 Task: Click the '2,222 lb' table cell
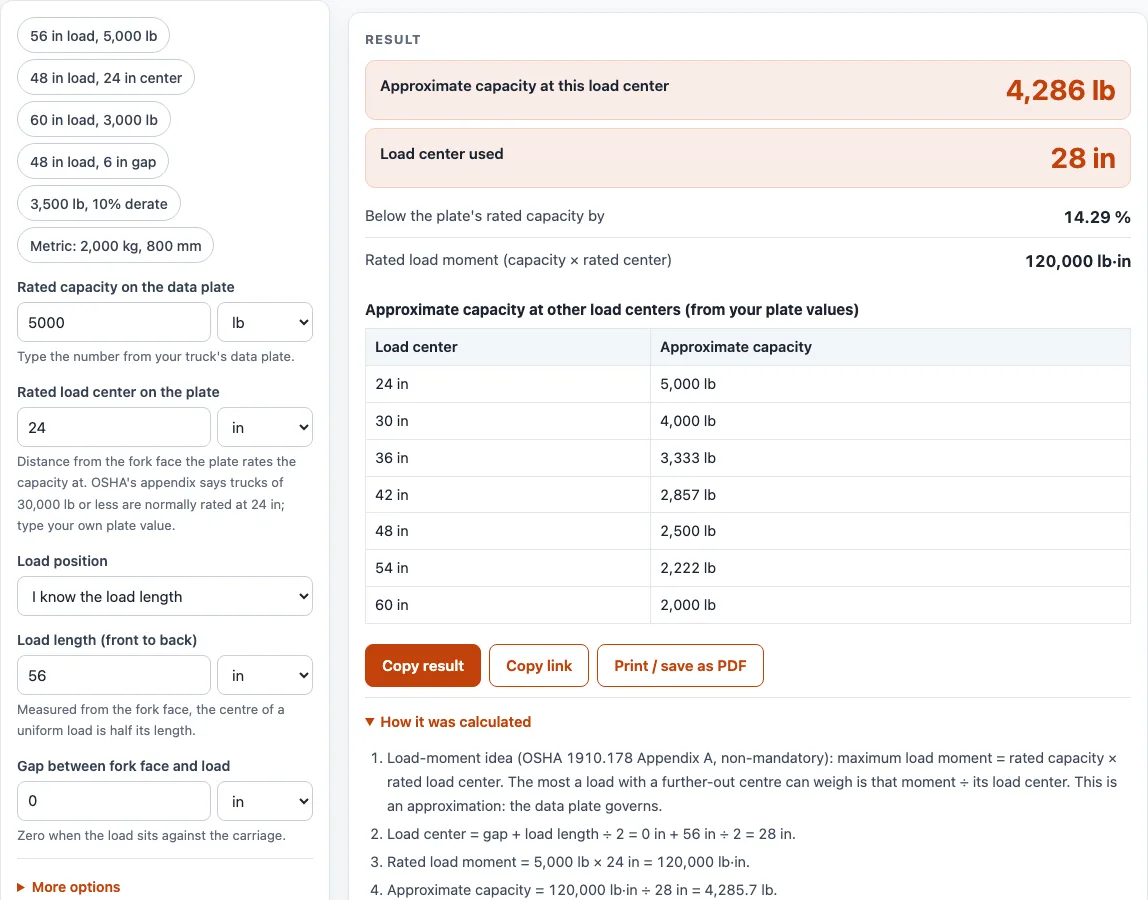(x=890, y=568)
